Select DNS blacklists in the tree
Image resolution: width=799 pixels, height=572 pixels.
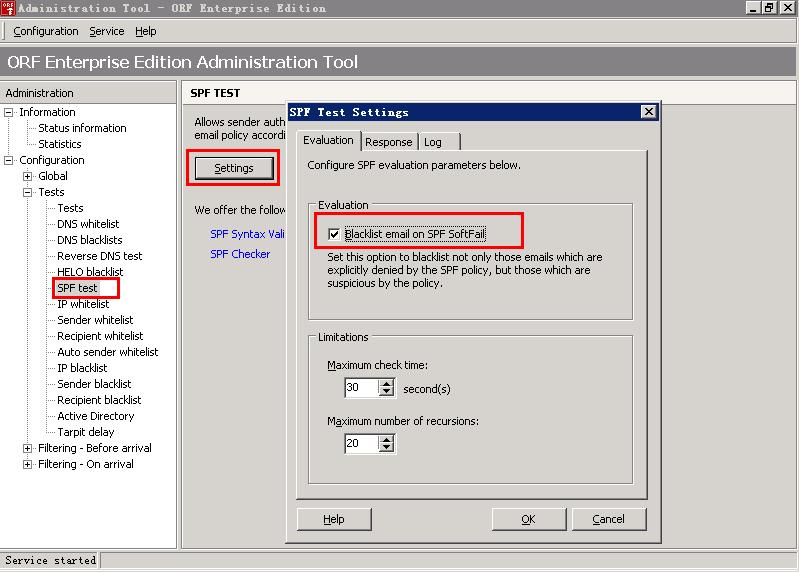(90, 240)
